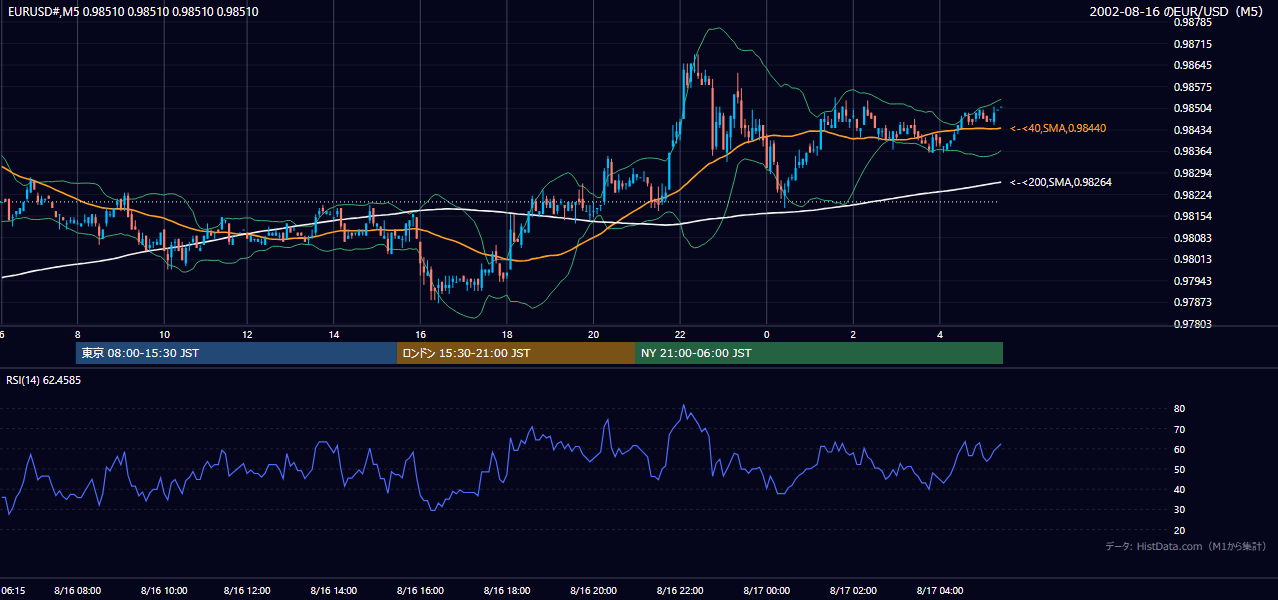The width and height of the screenshot is (1278, 600).
Task: Click the 8/17 04:00 time axis label
Action: click(x=938, y=591)
